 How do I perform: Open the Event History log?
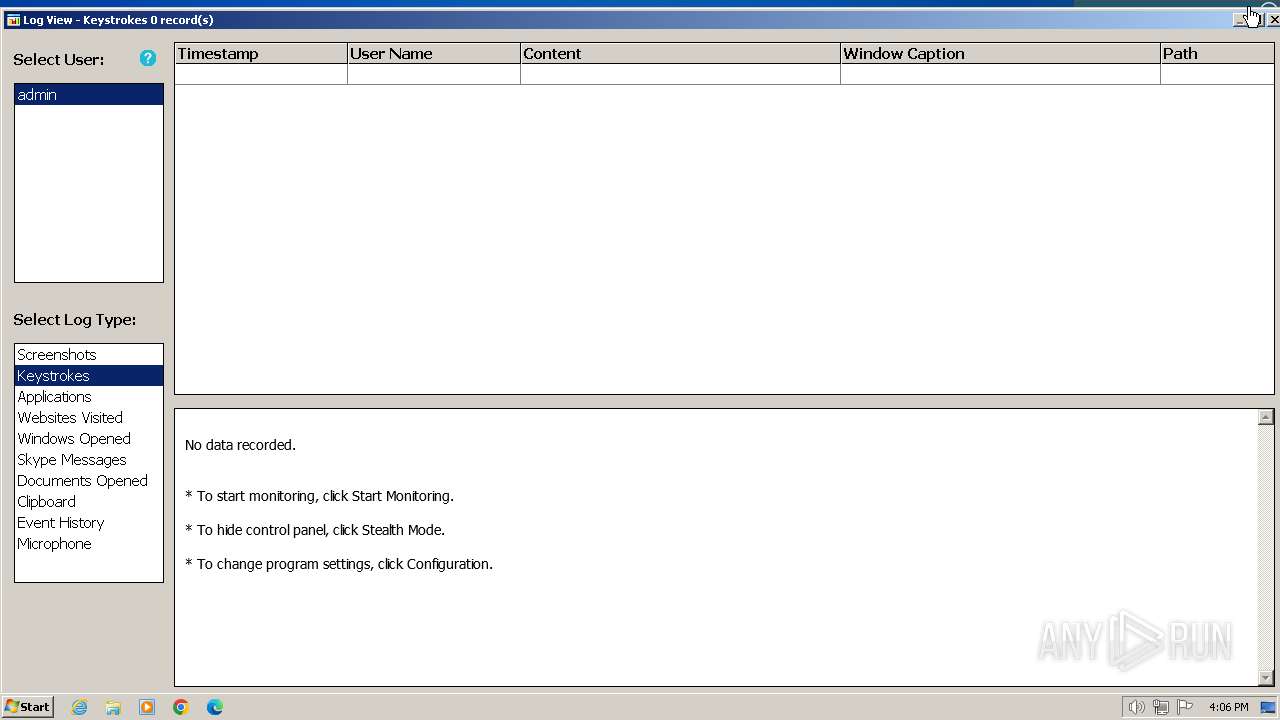pyautogui.click(x=89, y=523)
